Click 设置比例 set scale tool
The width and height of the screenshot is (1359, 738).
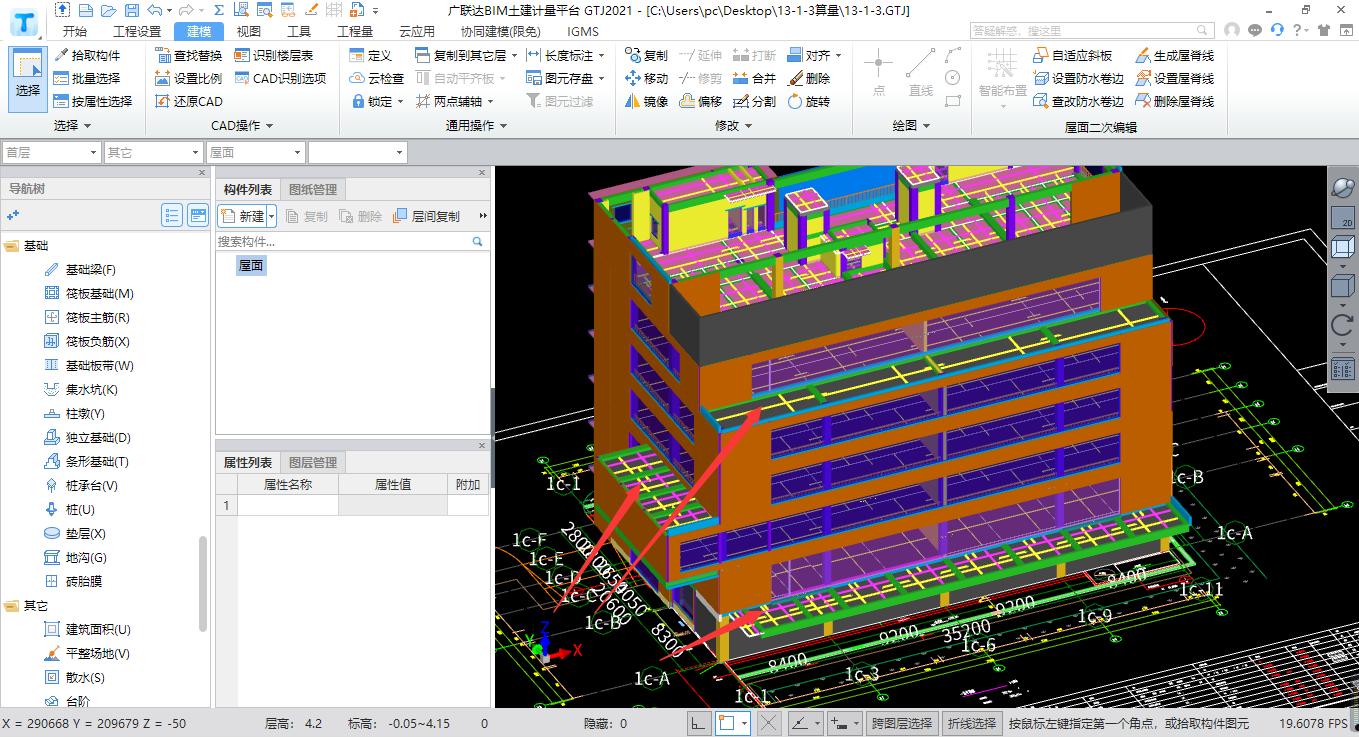(189, 78)
